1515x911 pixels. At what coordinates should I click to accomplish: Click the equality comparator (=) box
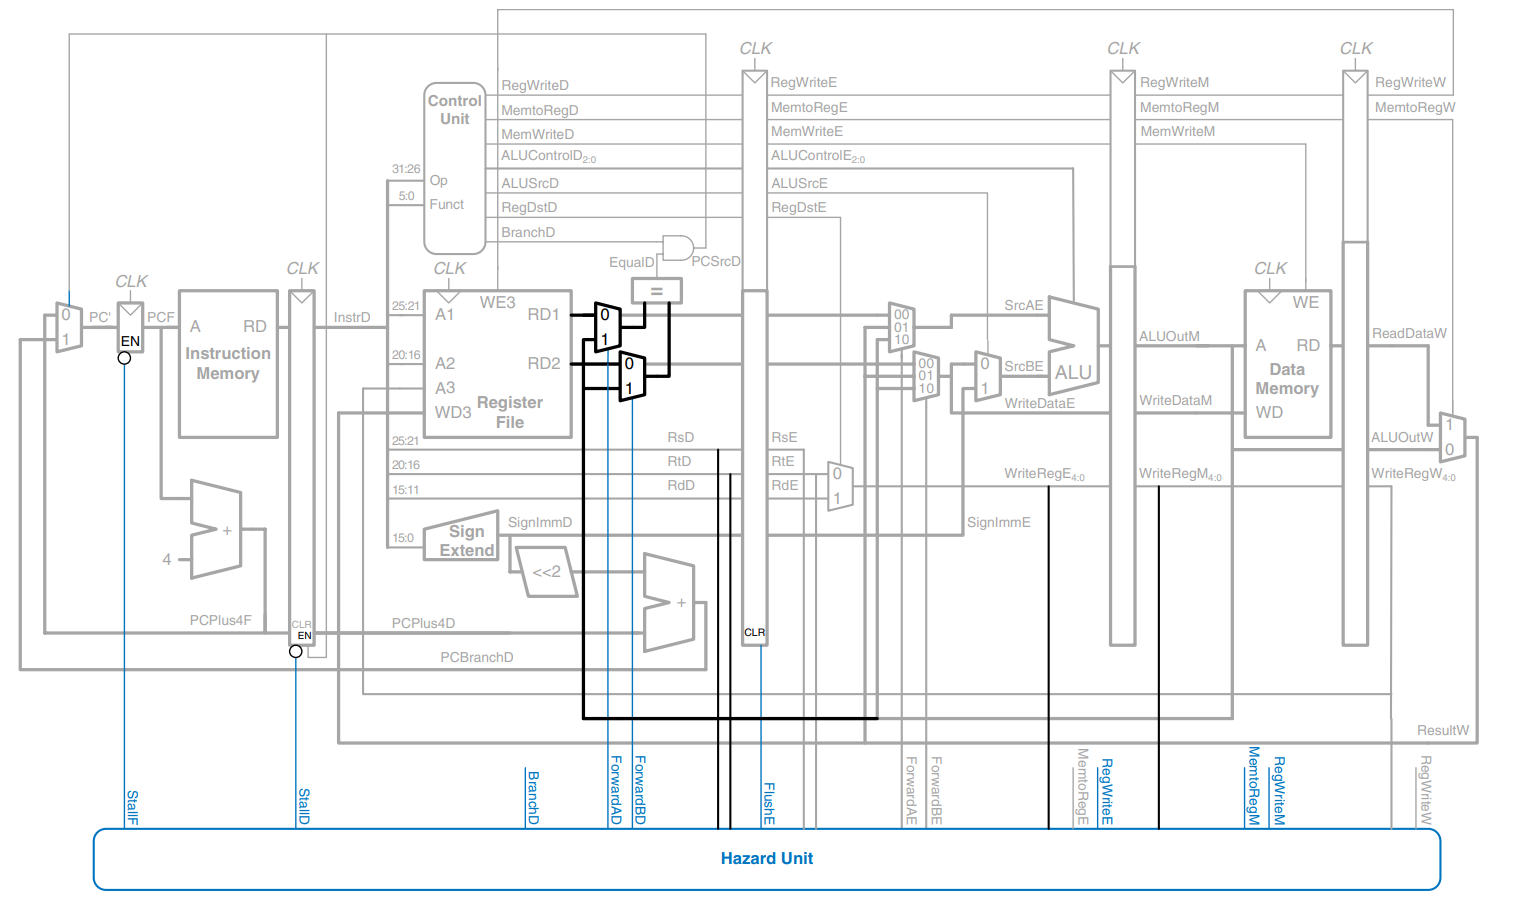click(656, 291)
